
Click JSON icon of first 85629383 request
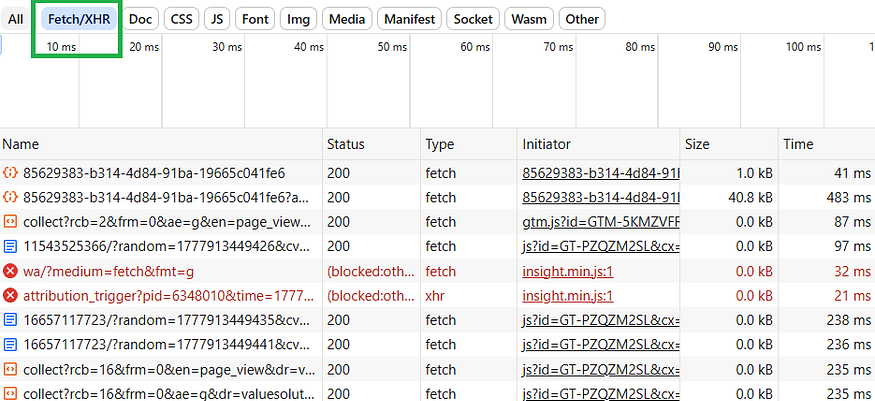[10, 173]
